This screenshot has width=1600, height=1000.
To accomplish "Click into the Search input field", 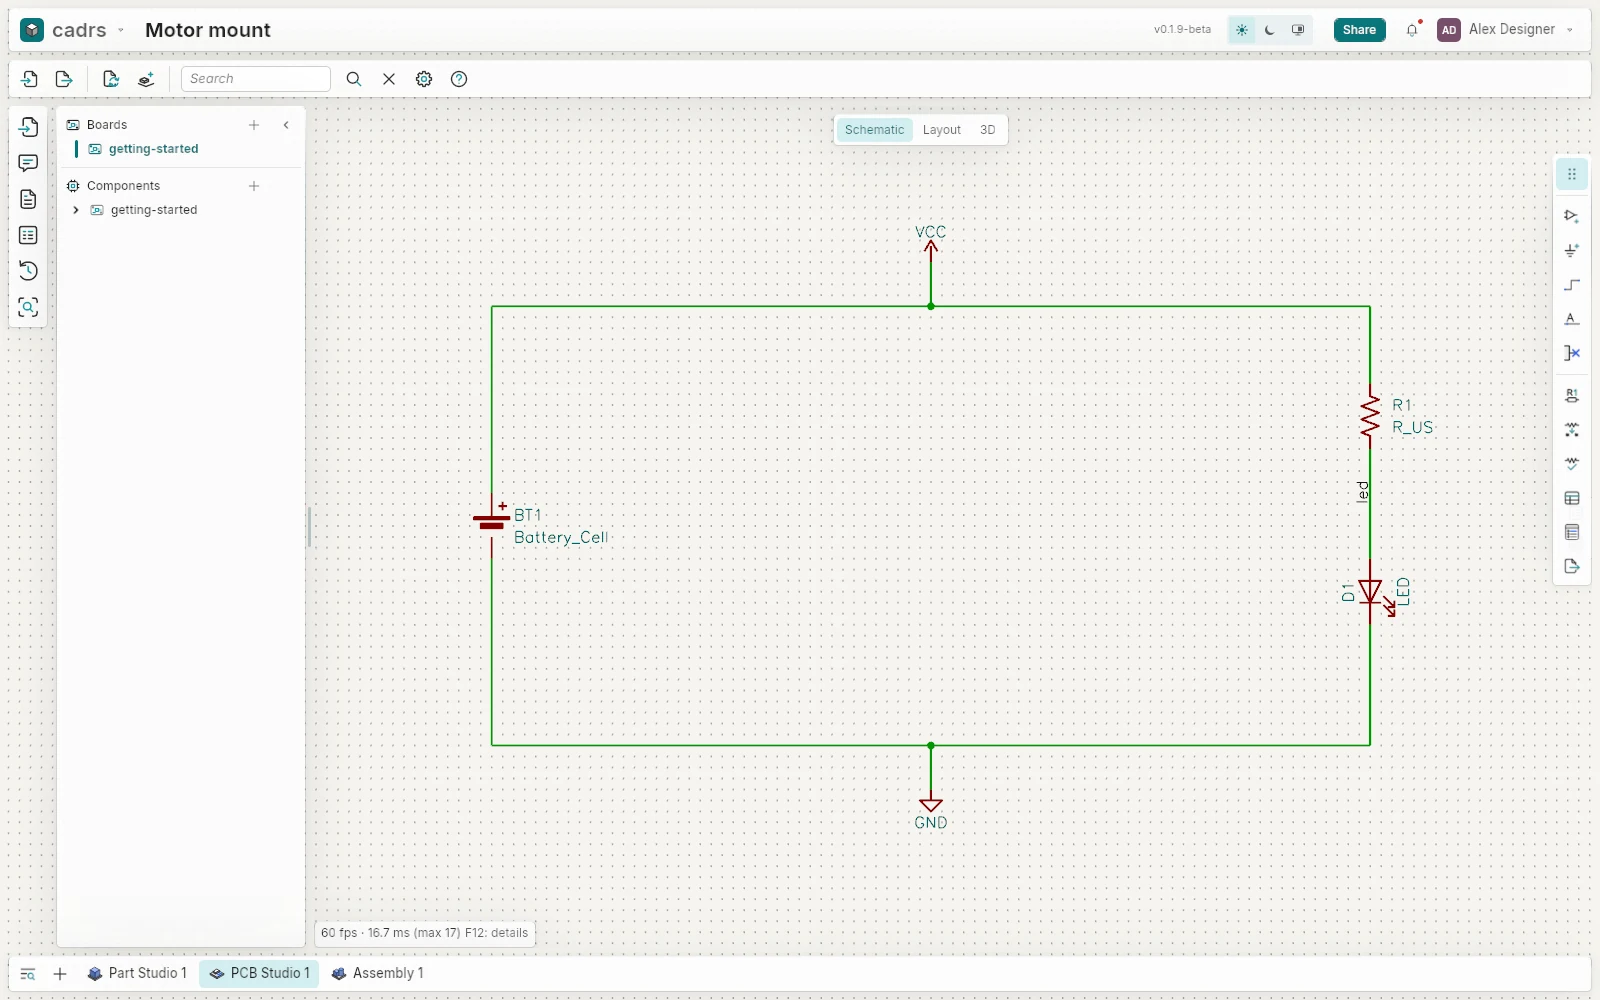I will [256, 79].
